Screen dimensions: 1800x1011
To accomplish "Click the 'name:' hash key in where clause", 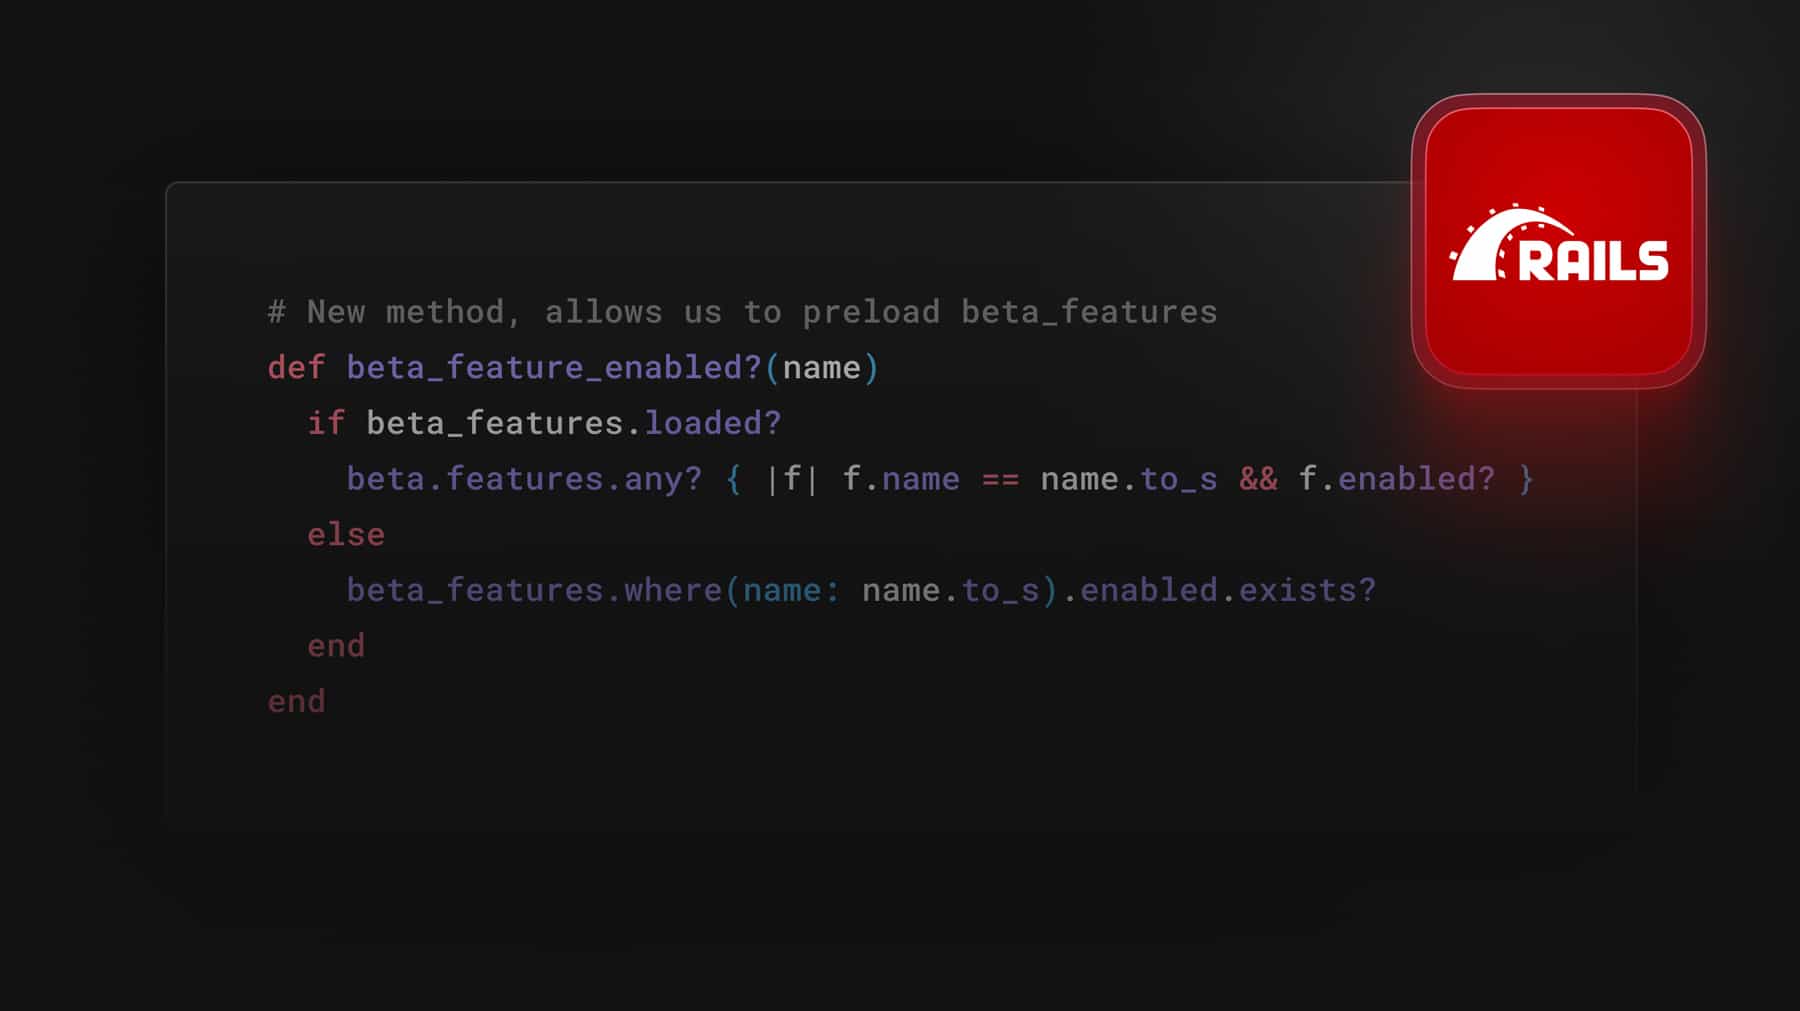I will point(791,590).
